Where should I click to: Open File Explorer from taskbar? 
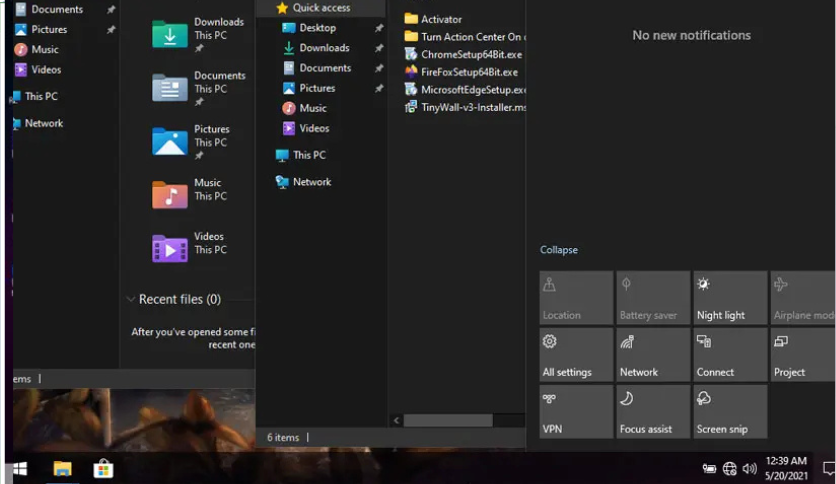coord(62,469)
